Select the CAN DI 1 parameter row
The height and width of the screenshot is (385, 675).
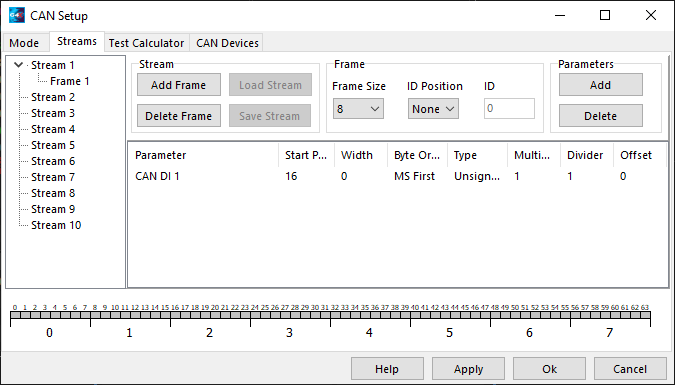pos(398,176)
